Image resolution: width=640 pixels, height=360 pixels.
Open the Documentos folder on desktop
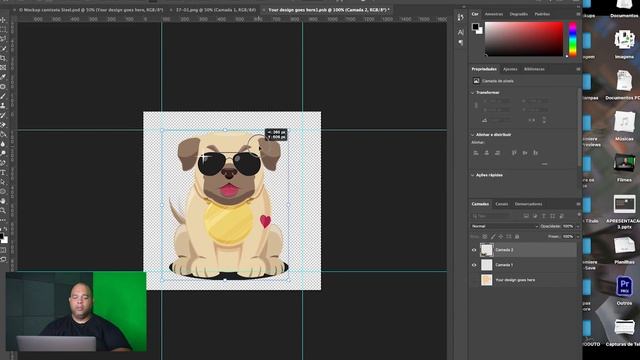[x=624, y=9]
